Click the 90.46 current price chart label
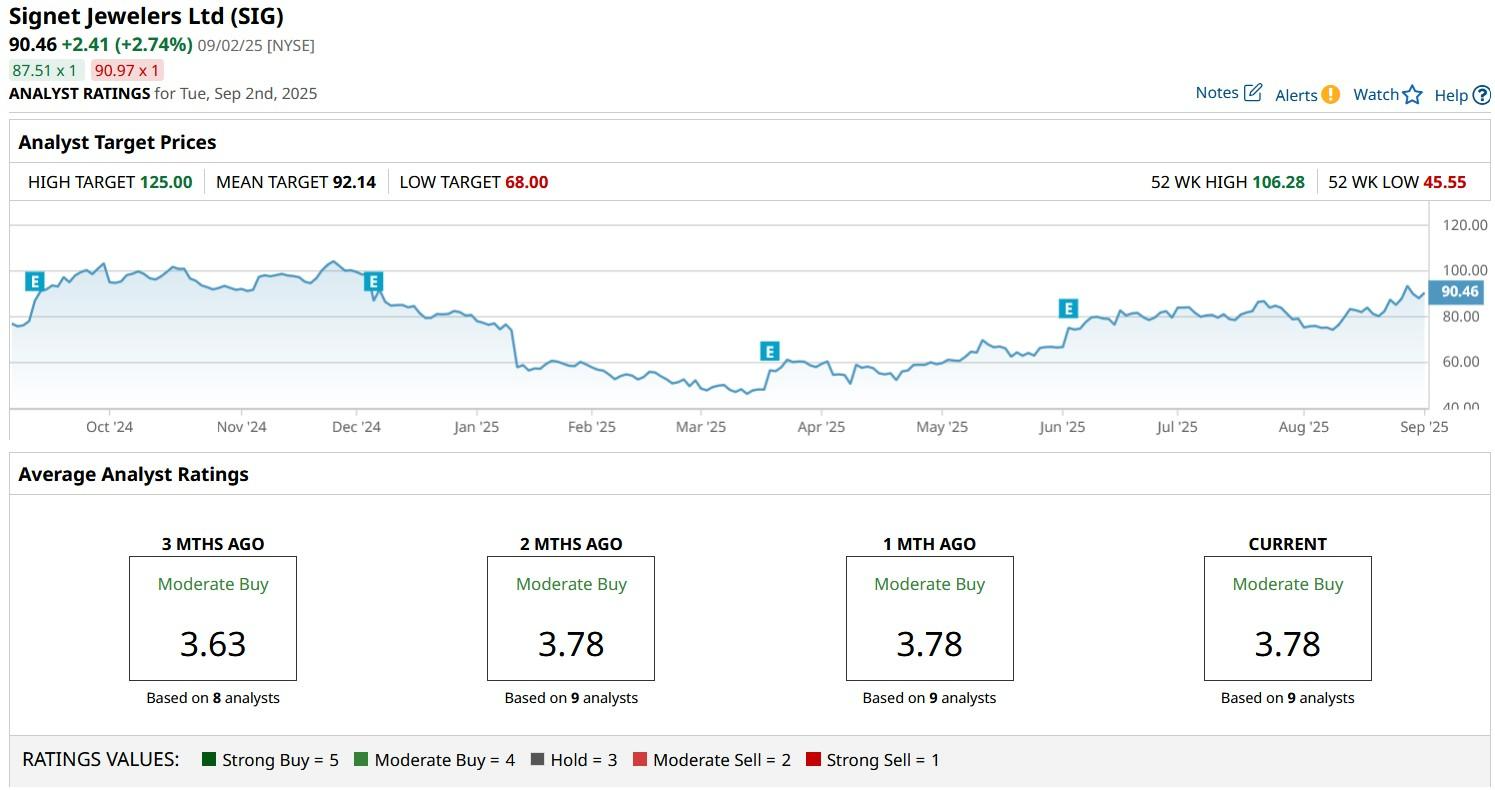Screen dimensions: 1495x790 click(1459, 292)
